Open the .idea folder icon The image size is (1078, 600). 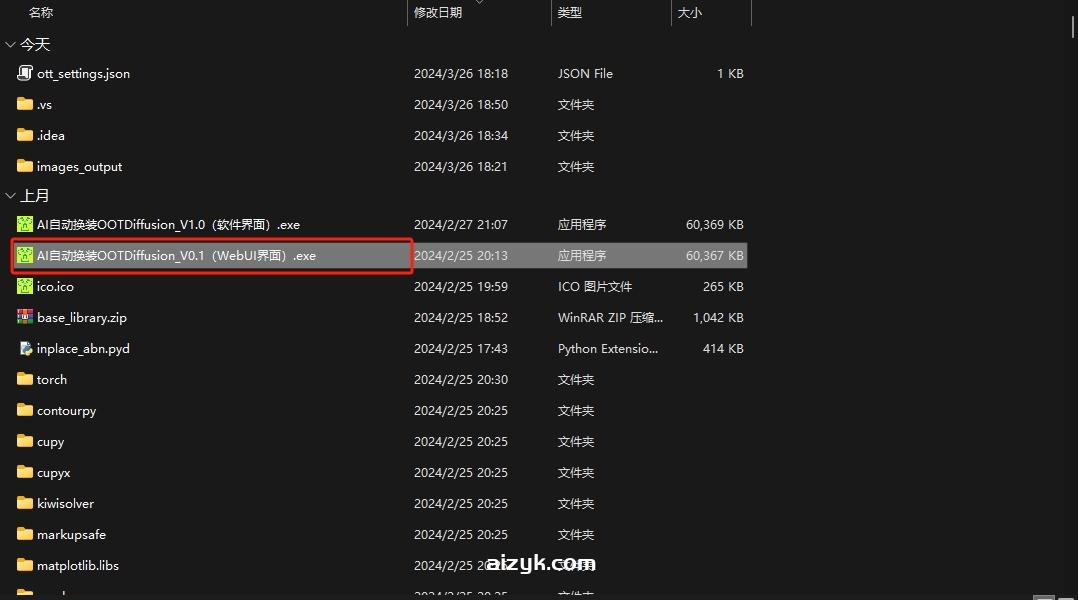pos(23,135)
